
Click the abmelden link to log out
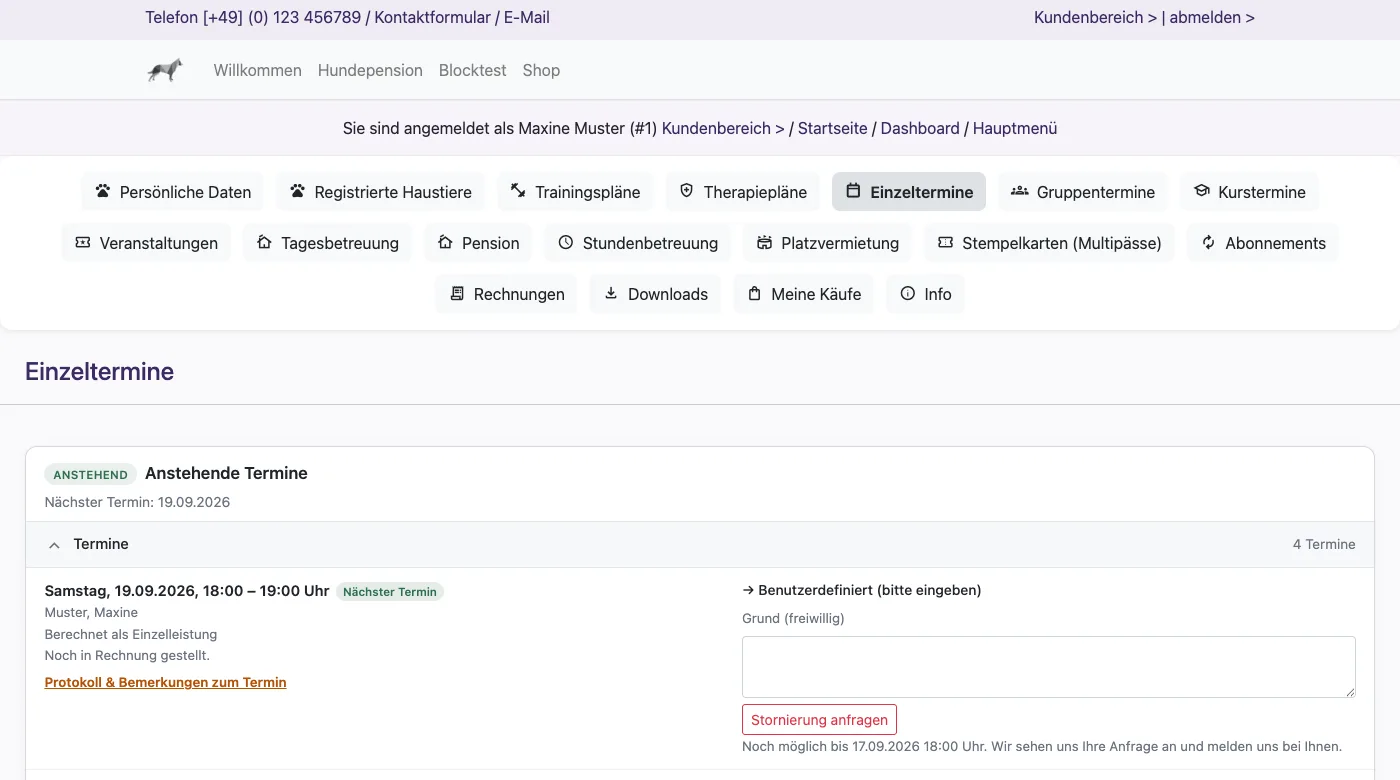click(1212, 17)
